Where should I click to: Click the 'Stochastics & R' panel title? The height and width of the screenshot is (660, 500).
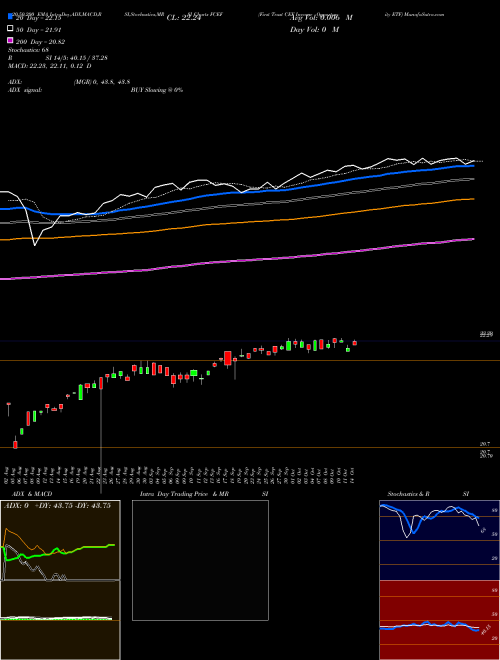(x=409, y=494)
